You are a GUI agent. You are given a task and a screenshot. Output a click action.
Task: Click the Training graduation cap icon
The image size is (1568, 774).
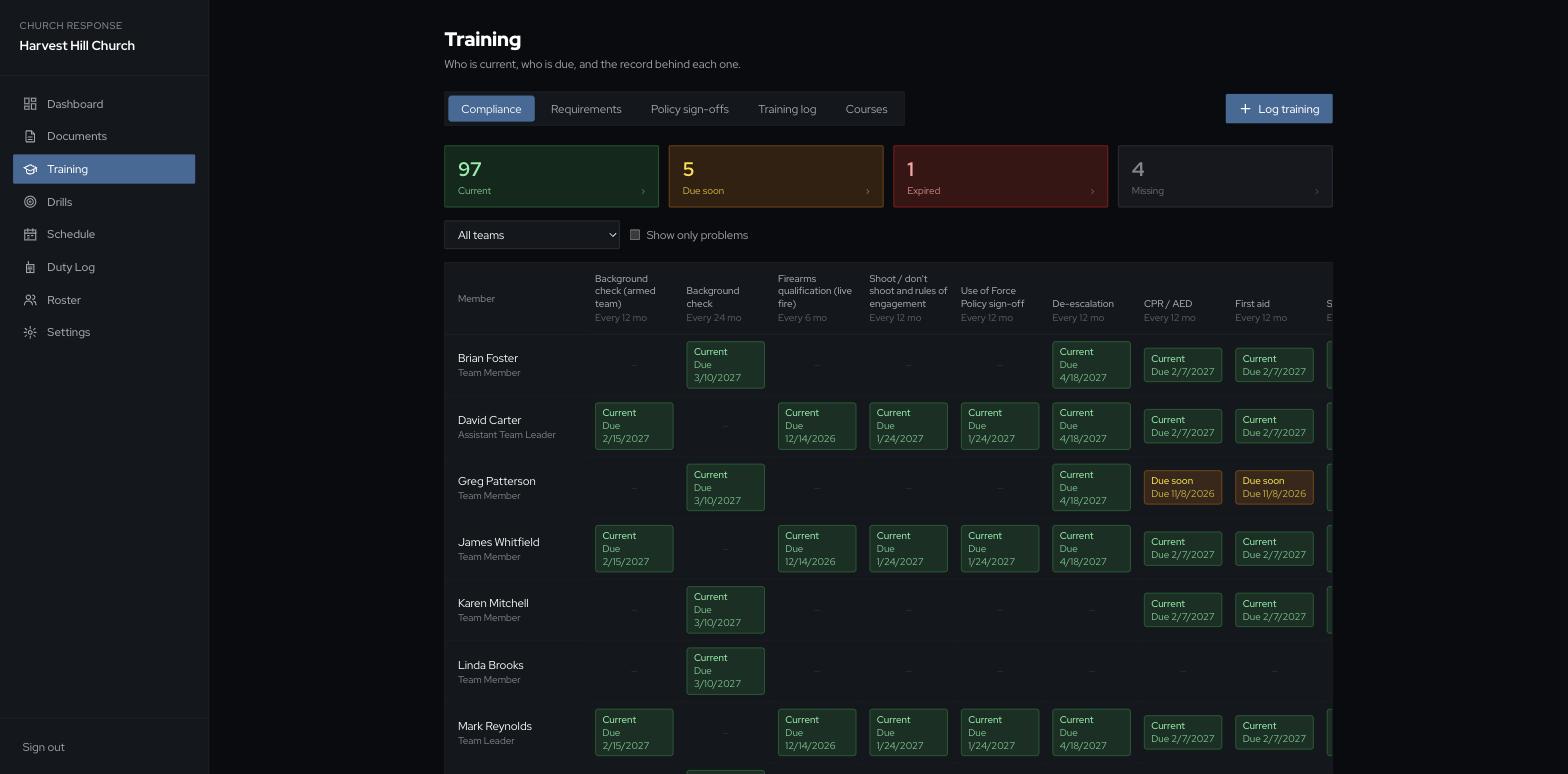click(30, 169)
